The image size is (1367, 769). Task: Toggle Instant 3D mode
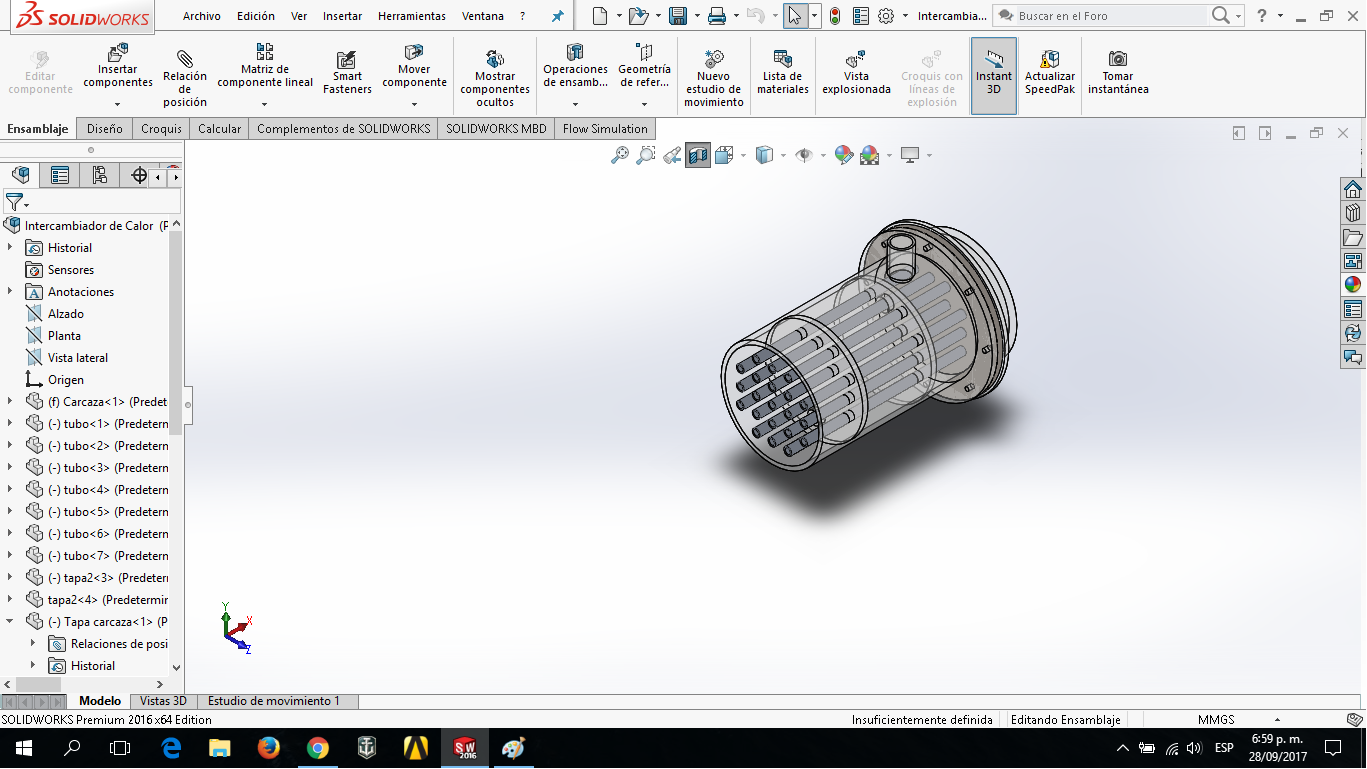tap(994, 76)
